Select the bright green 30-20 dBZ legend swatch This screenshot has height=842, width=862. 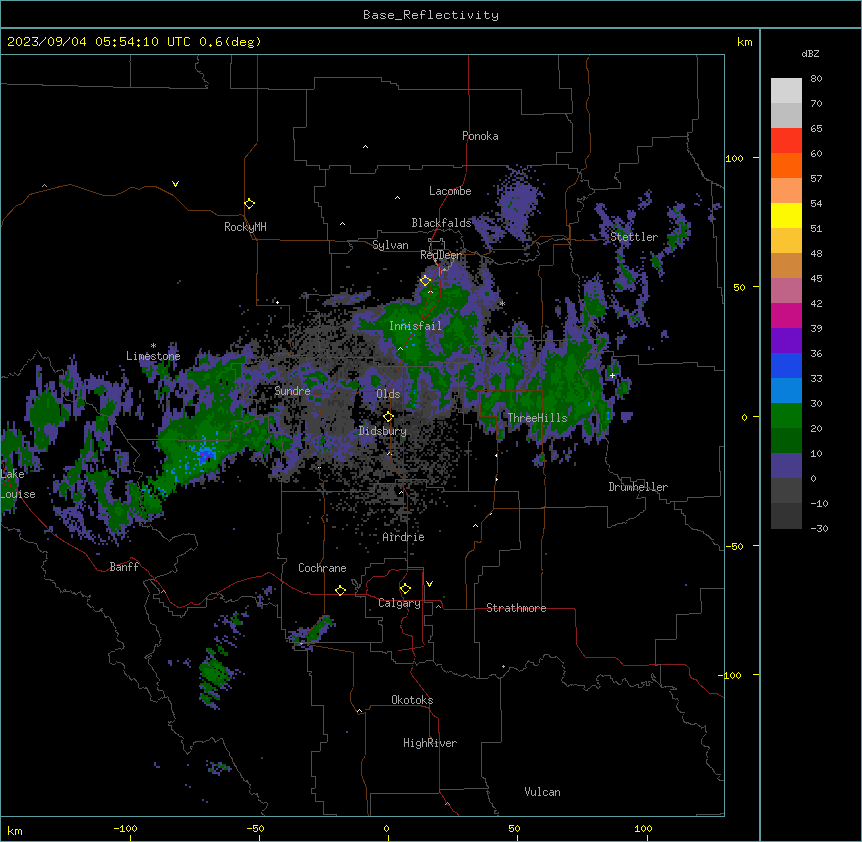click(x=786, y=416)
